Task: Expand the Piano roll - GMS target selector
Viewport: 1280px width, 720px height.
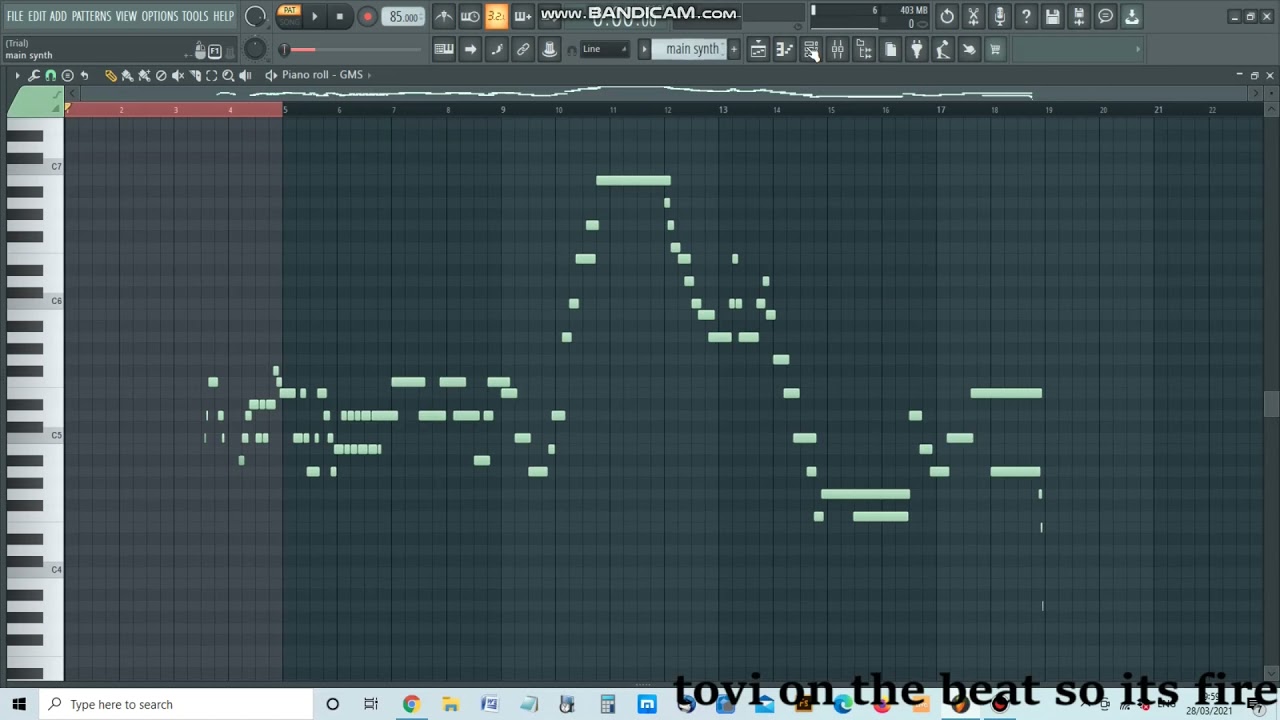Action: [x=320, y=75]
